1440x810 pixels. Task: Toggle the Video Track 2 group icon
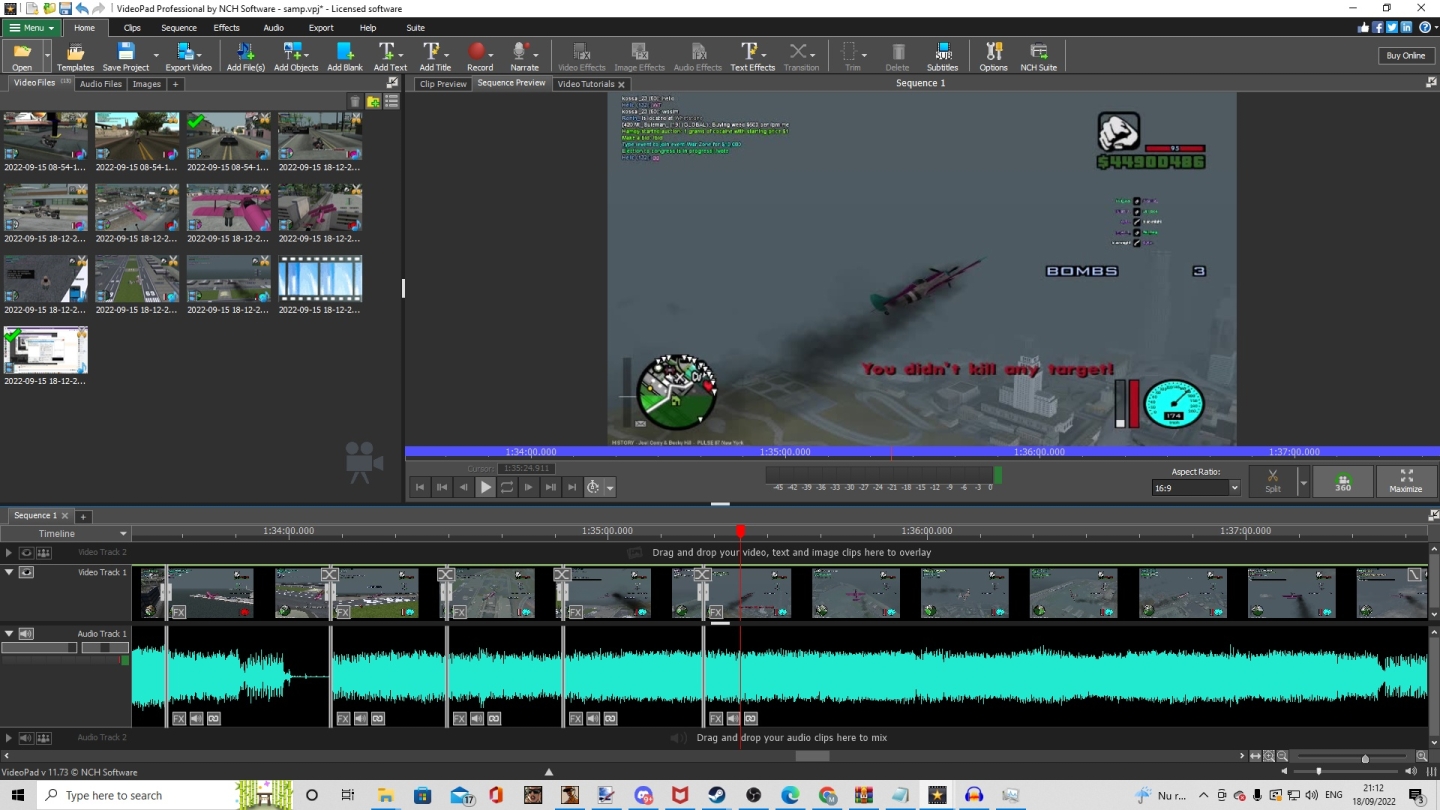pyautogui.click(x=43, y=552)
